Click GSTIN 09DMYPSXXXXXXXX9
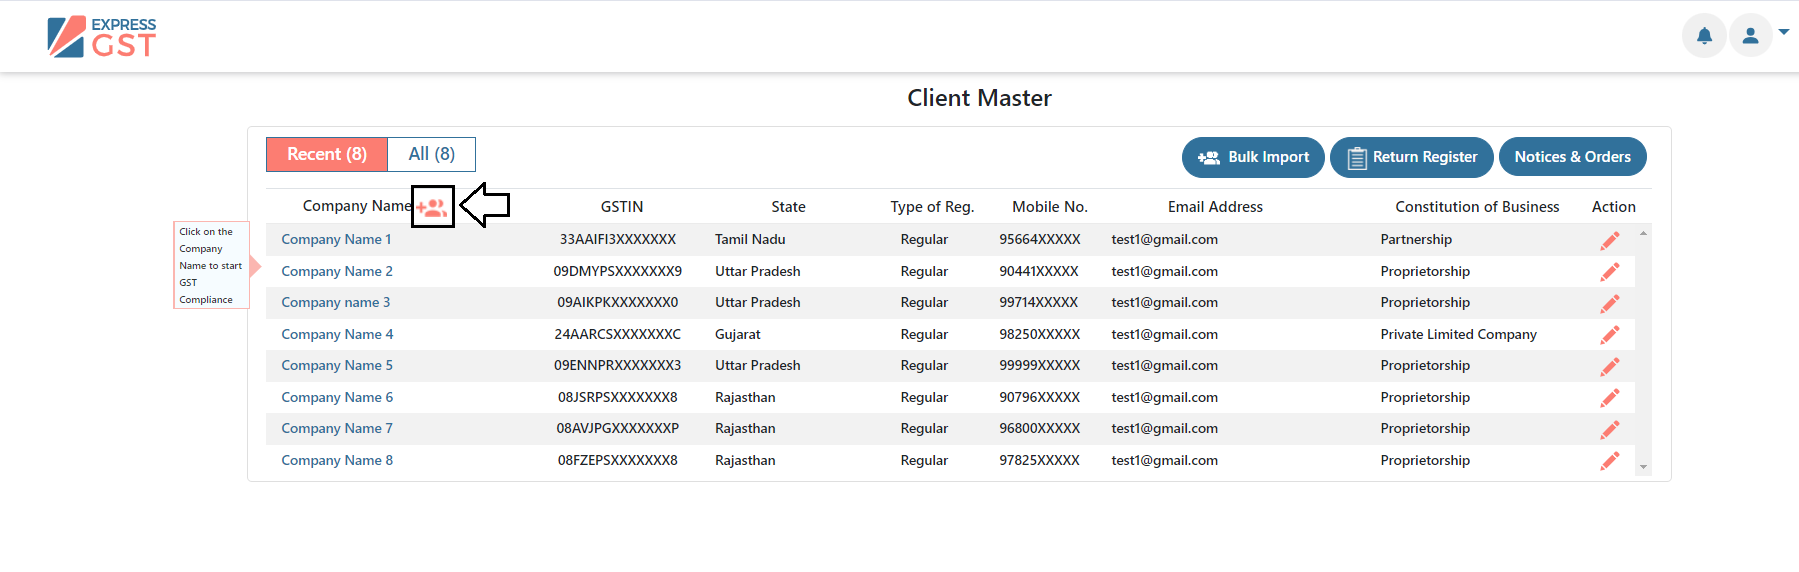Image resolution: width=1799 pixels, height=572 pixels. point(618,271)
